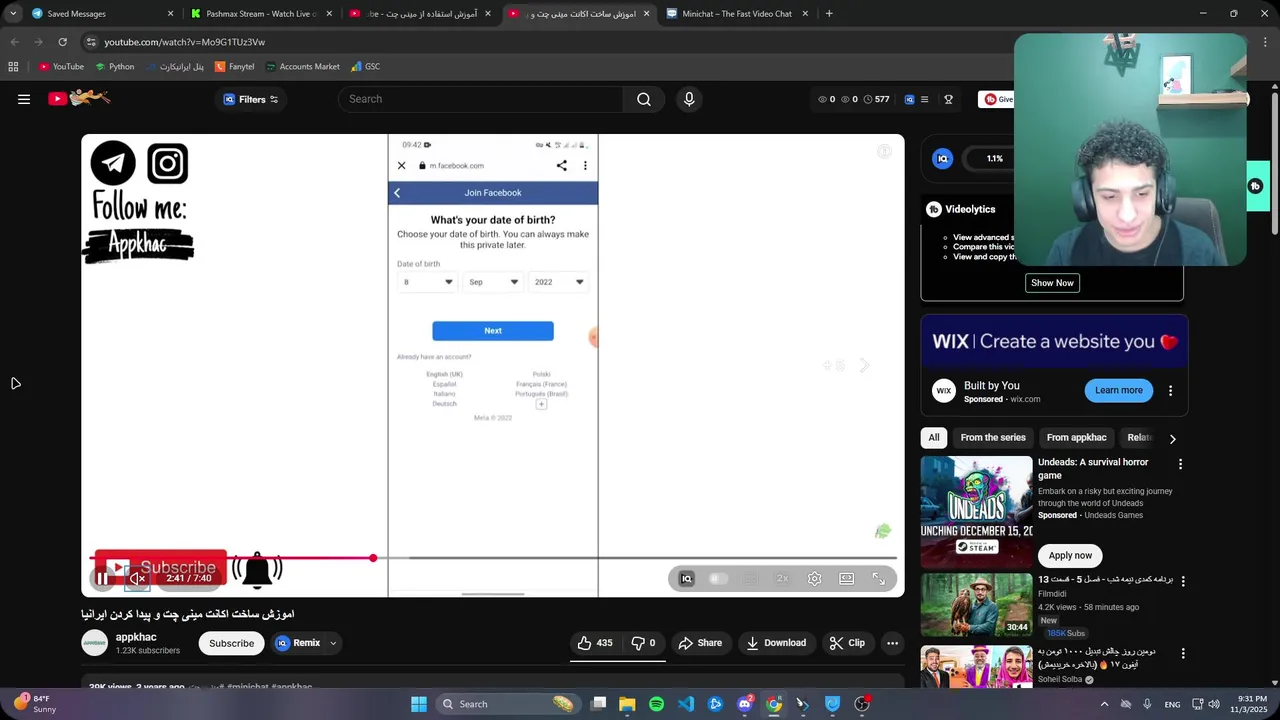Show more filter chips with the arrow
The image size is (1280, 720).
1172,438
